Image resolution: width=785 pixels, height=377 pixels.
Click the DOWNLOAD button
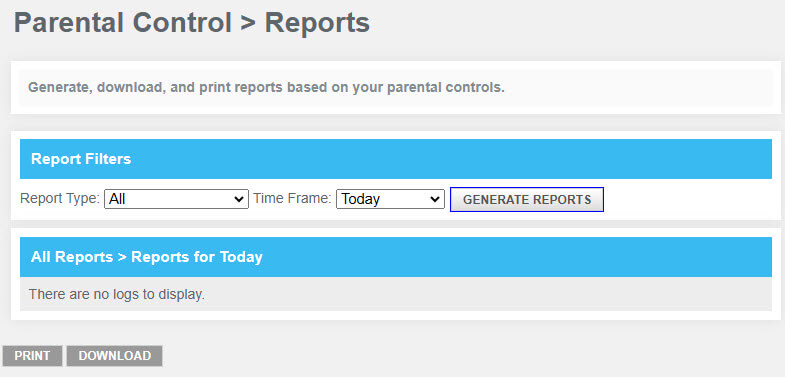tap(115, 355)
